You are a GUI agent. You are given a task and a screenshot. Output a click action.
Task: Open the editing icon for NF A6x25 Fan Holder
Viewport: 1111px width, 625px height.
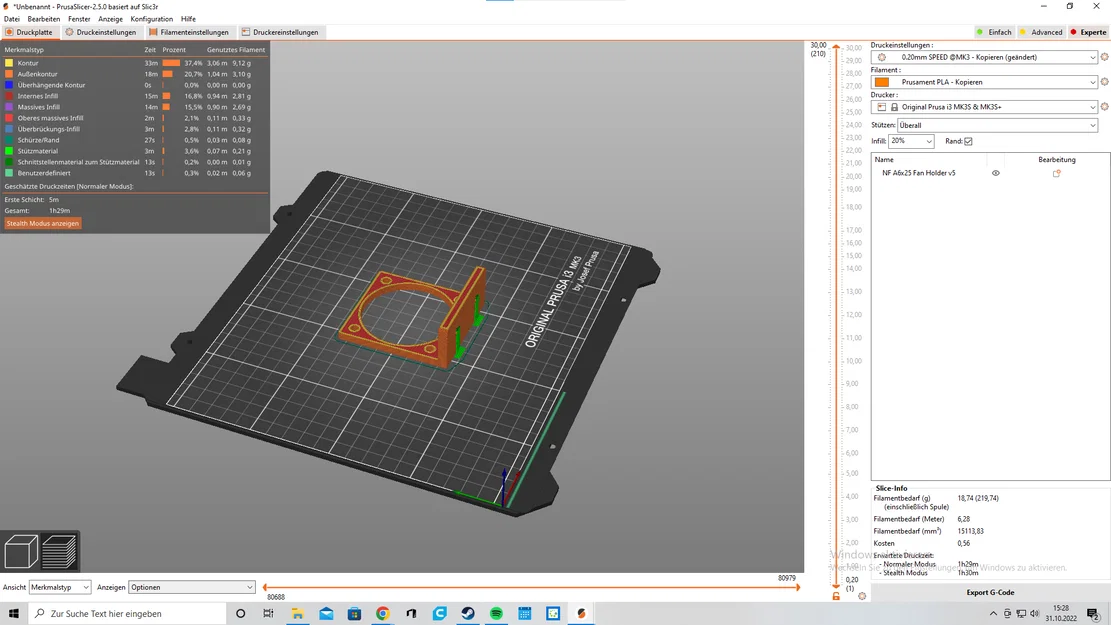(1056, 173)
